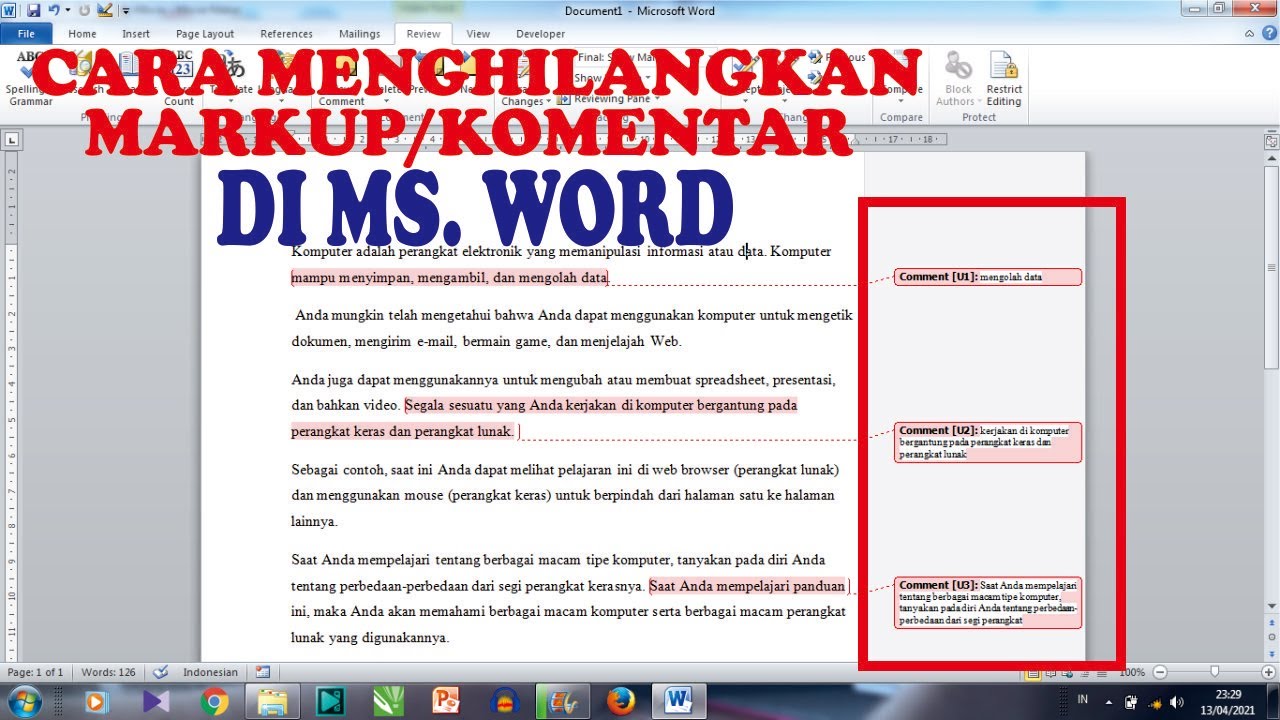Open Windows Explorer from the taskbar

click(272, 702)
